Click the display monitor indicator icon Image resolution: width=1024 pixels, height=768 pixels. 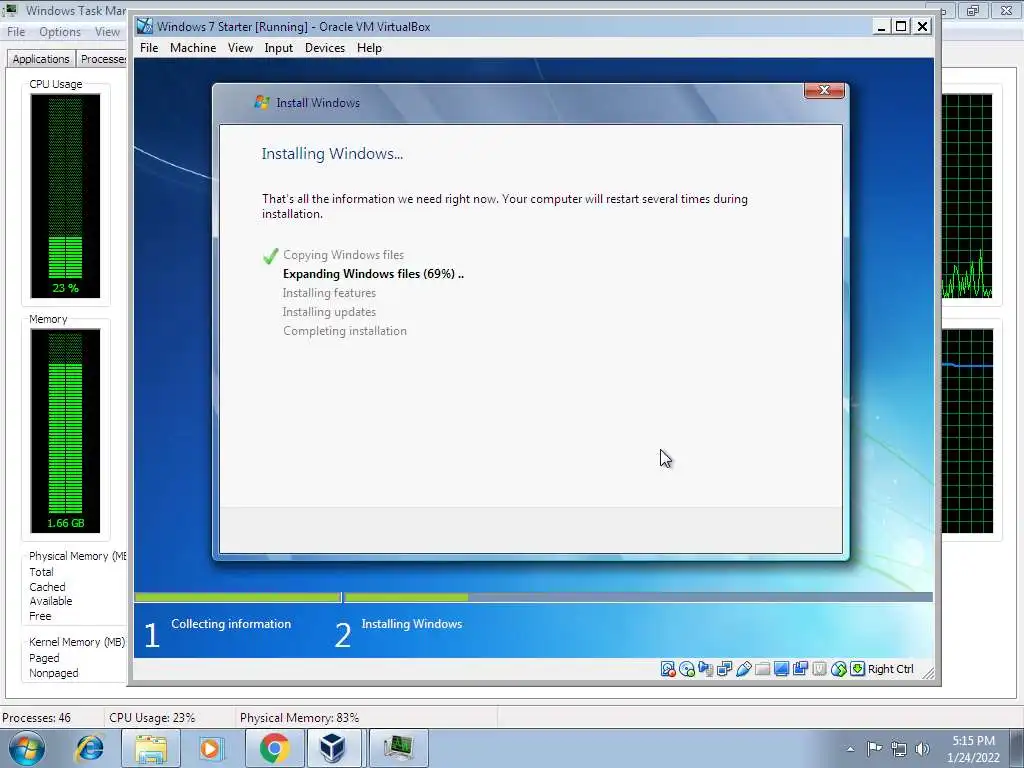pyautogui.click(x=781, y=669)
